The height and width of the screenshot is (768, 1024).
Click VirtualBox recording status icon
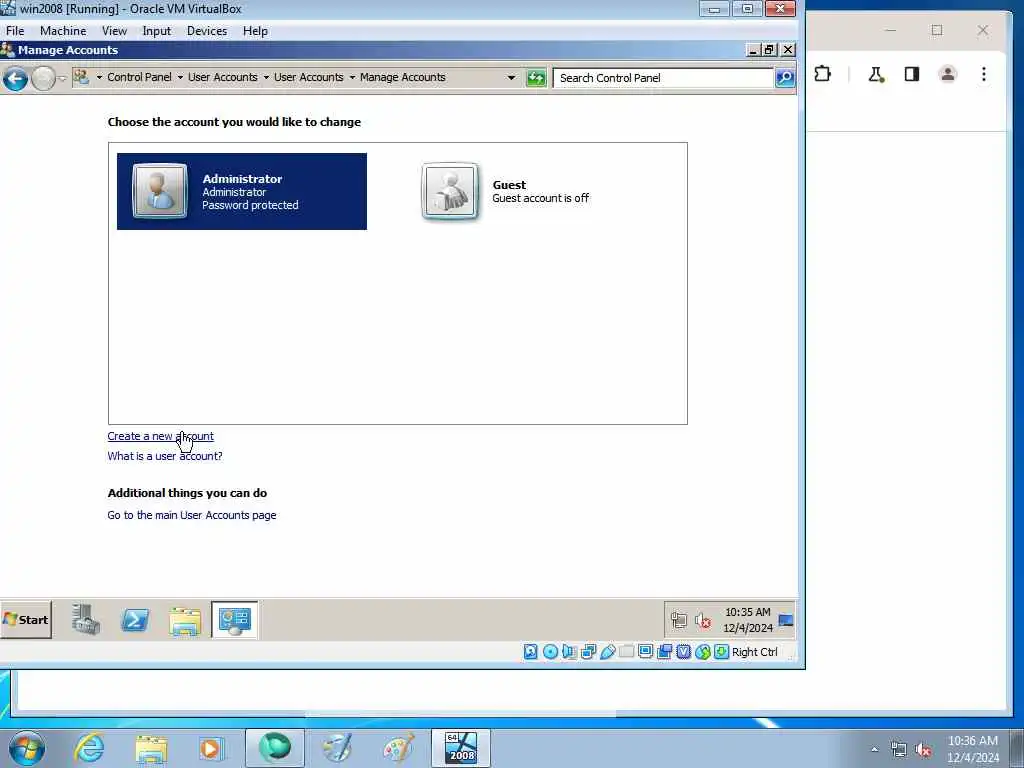click(x=665, y=652)
